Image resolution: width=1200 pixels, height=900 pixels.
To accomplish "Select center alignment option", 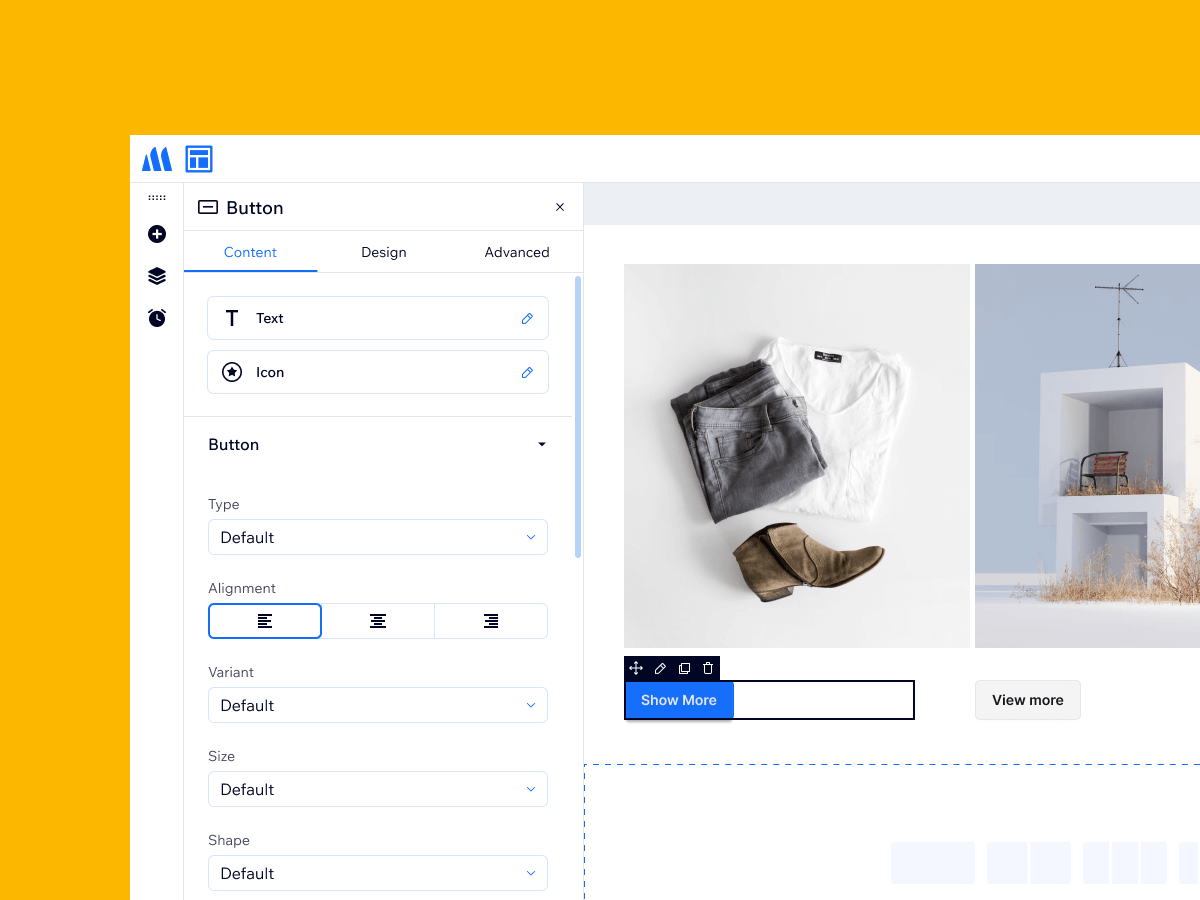I will 378,621.
